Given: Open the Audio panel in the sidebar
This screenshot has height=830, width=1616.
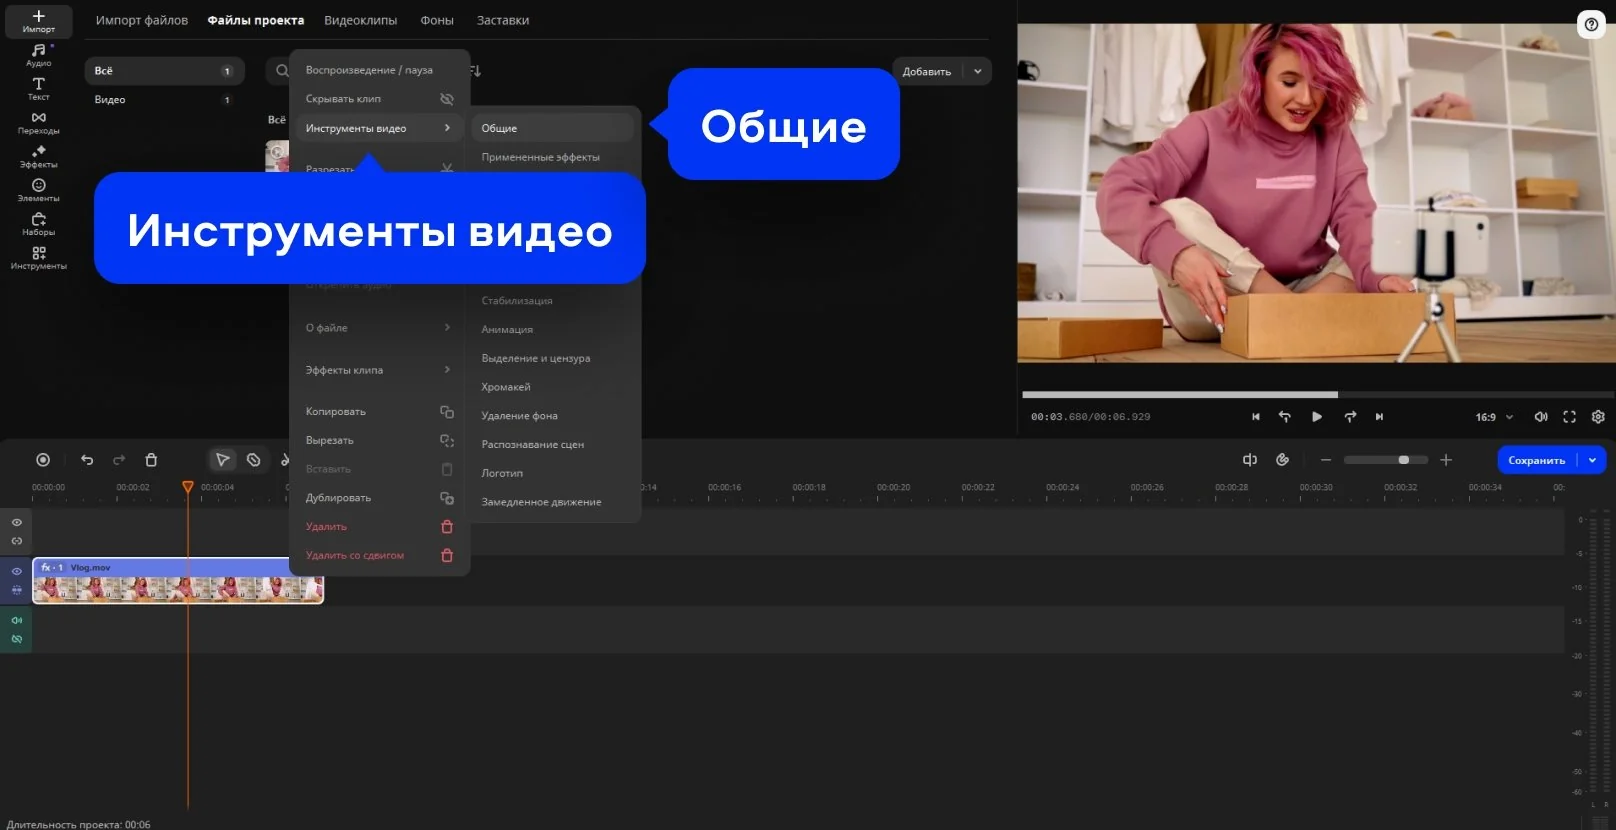Looking at the screenshot, I should pyautogui.click(x=38, y=54).
